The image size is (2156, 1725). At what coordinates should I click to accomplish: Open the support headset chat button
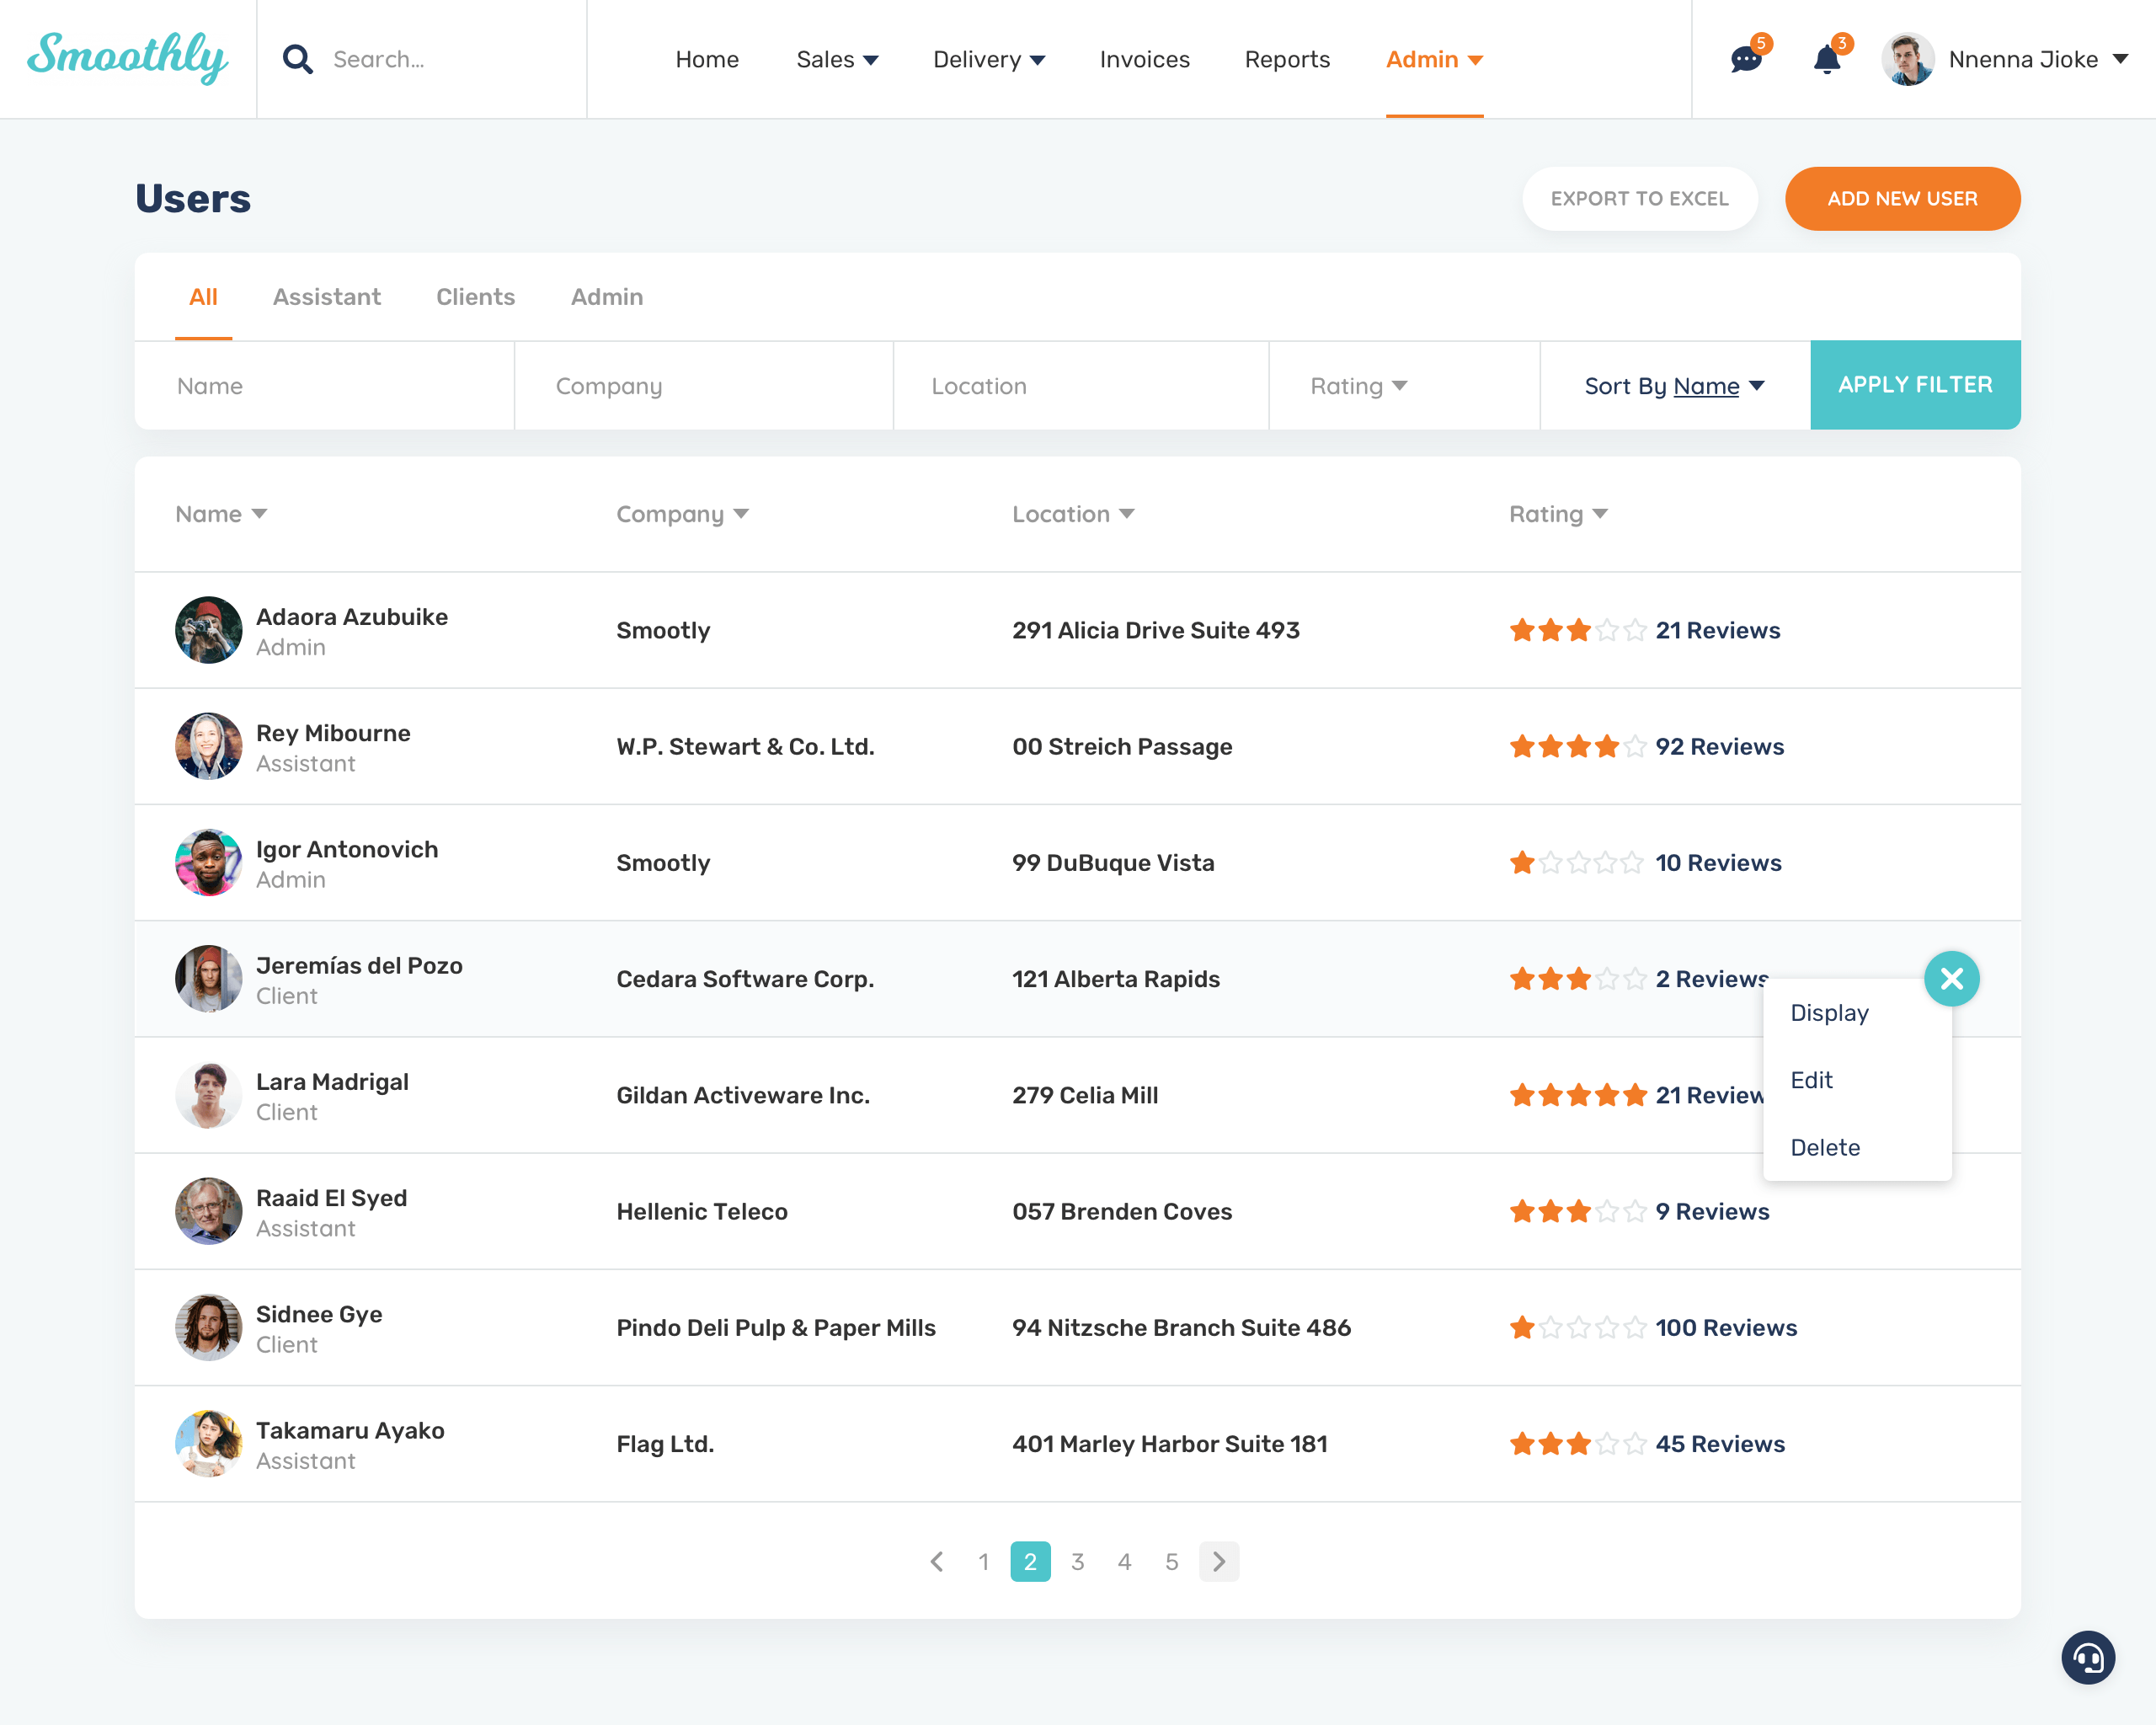[2088, 1657]
